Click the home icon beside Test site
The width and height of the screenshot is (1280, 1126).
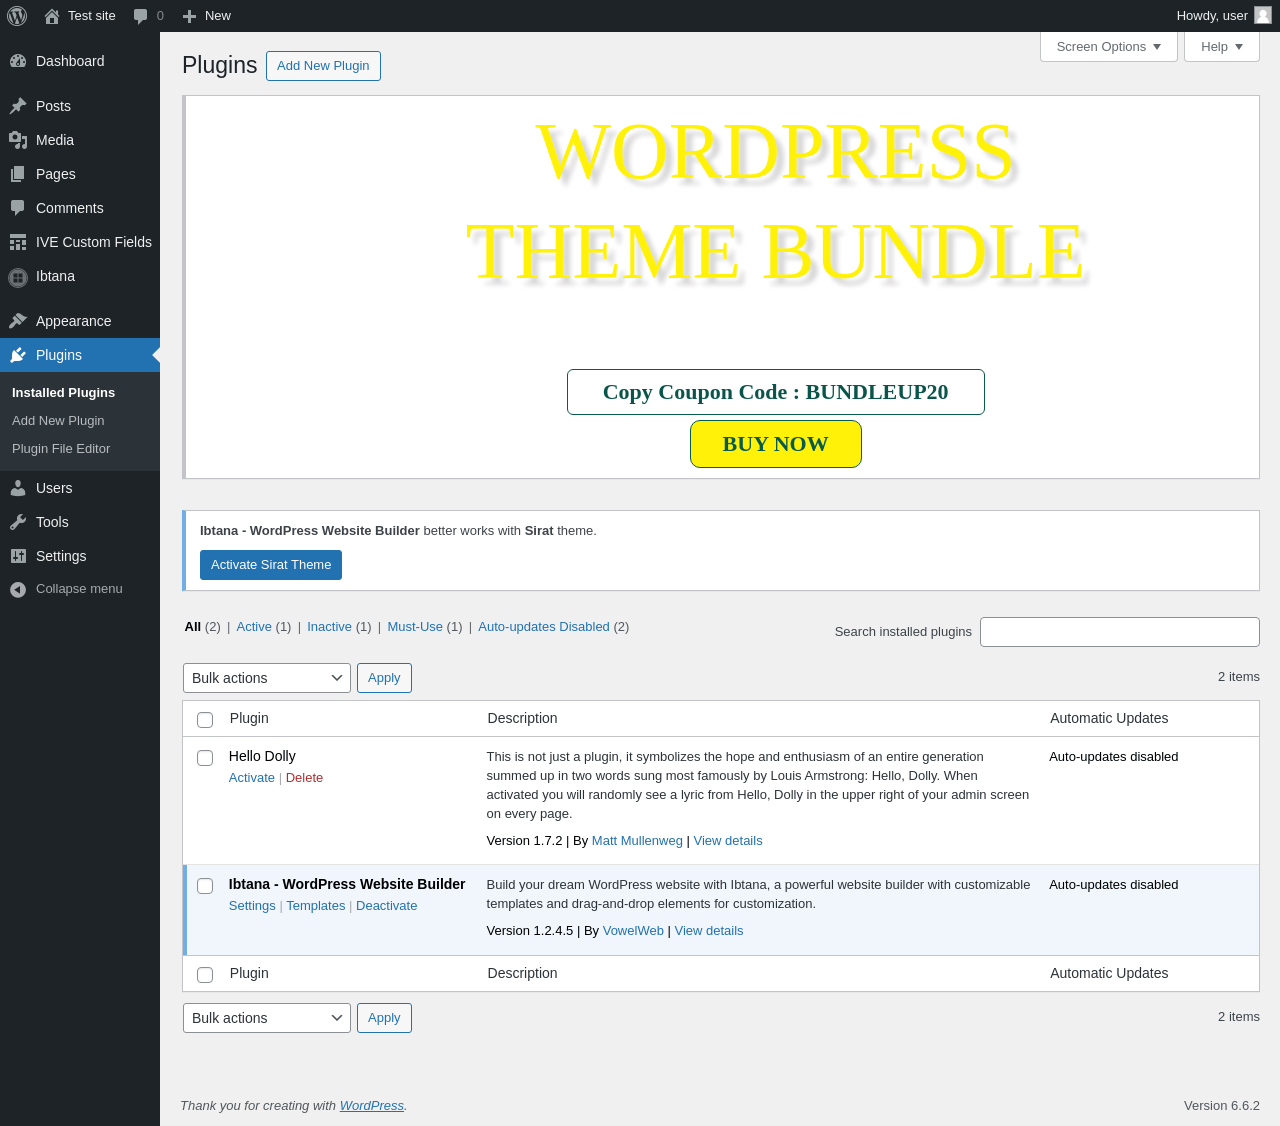point(52,16)
